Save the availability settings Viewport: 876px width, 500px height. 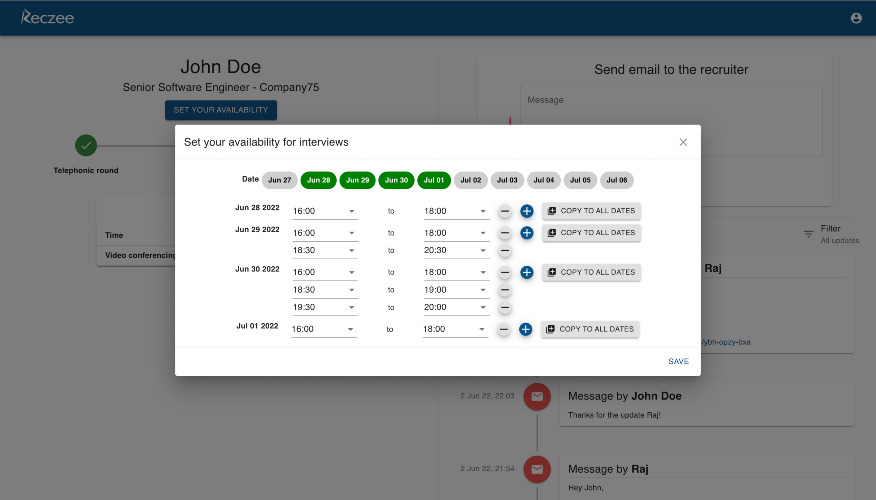coord(678,361)
